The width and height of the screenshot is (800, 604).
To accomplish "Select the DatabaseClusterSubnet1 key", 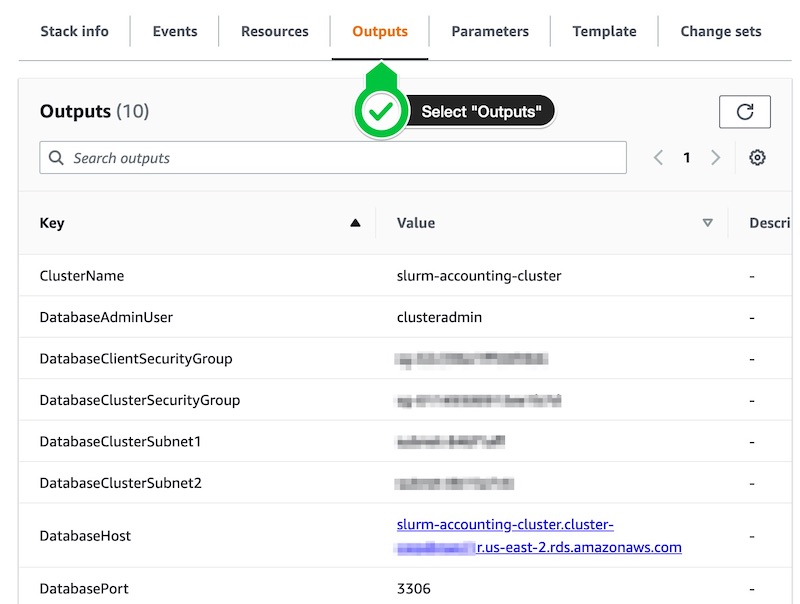I will [x=120, y=441].
